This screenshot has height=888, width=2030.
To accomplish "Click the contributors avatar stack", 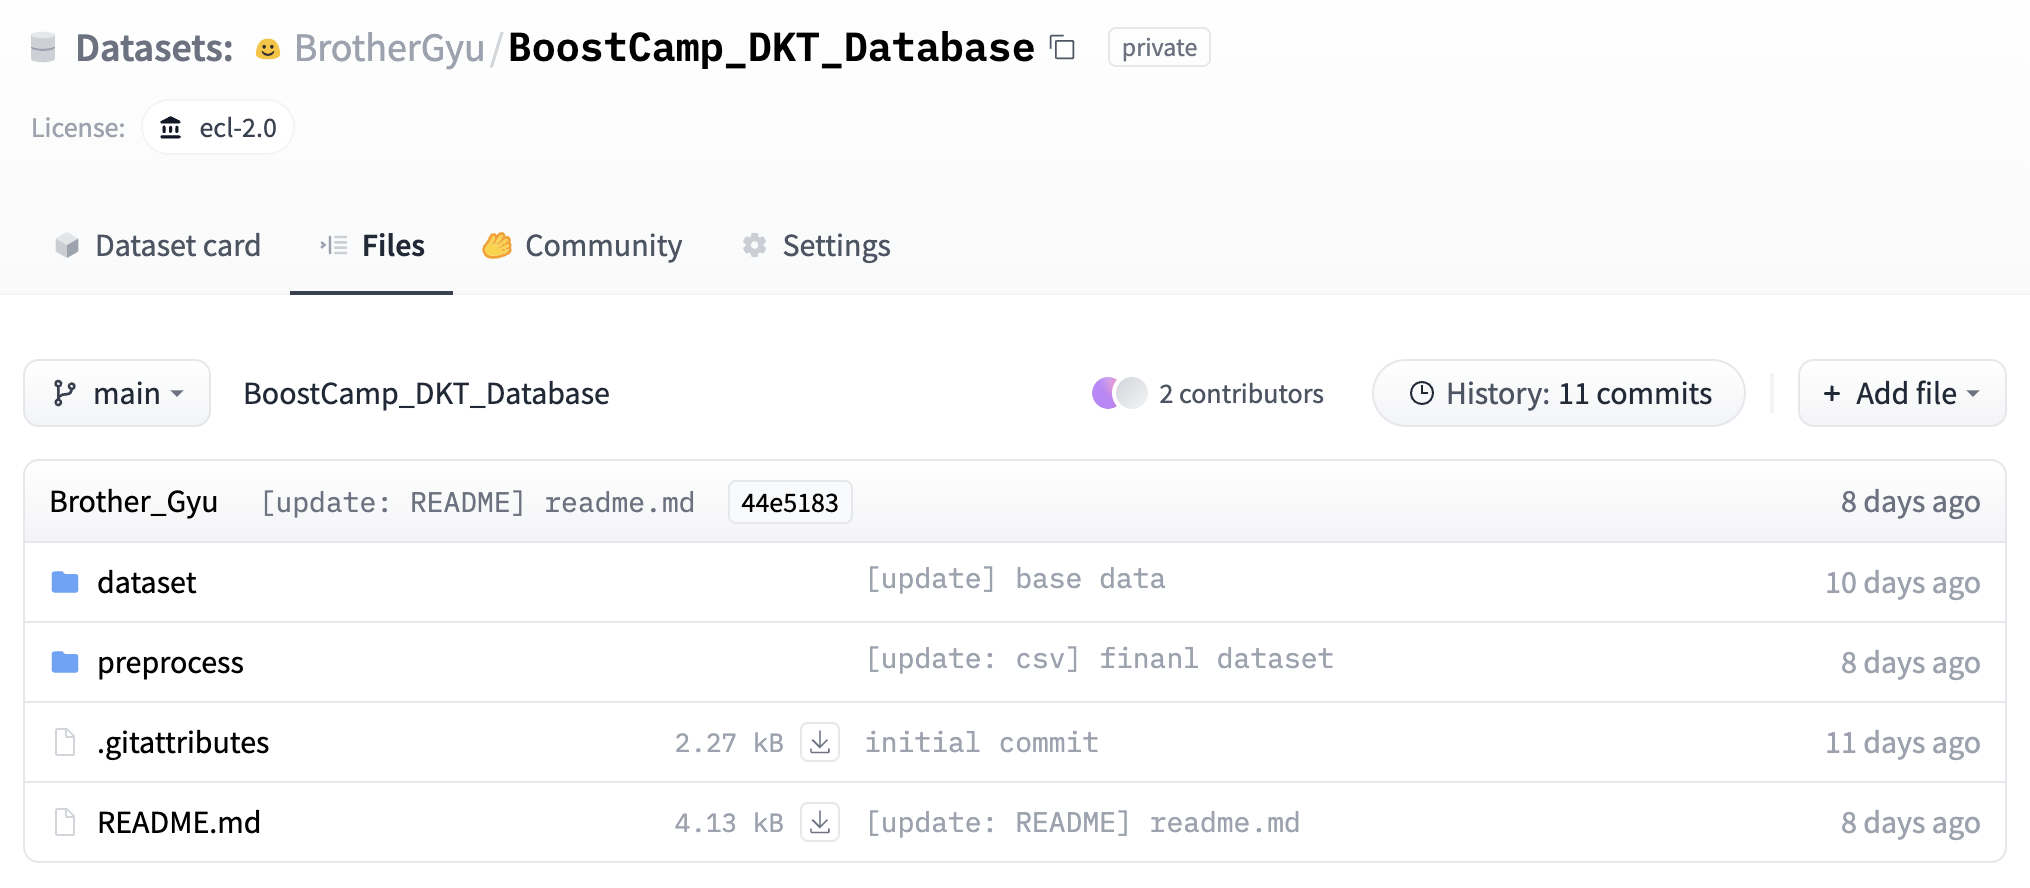I will click(x=1119, y=393).
